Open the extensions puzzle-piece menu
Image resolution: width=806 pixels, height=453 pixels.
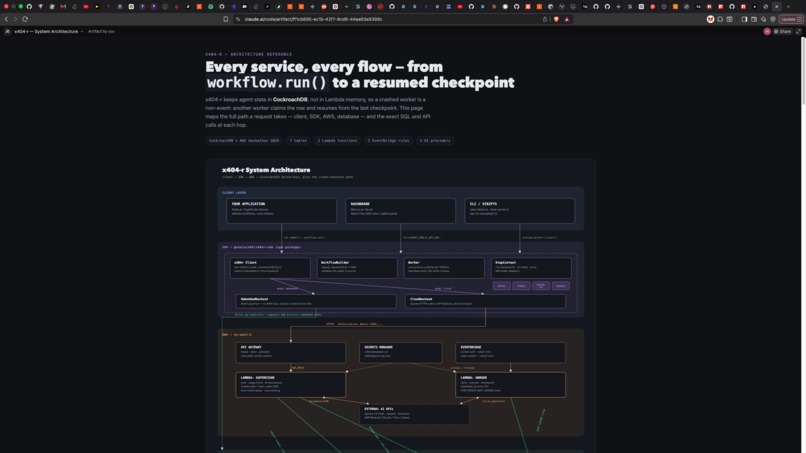[x=720, y=19]
